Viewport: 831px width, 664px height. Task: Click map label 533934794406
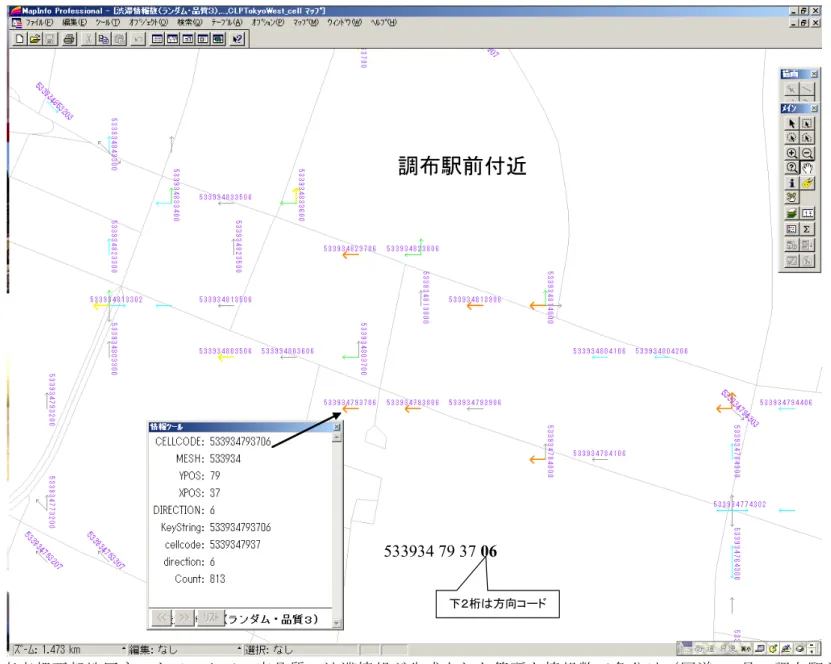point(786,402)
